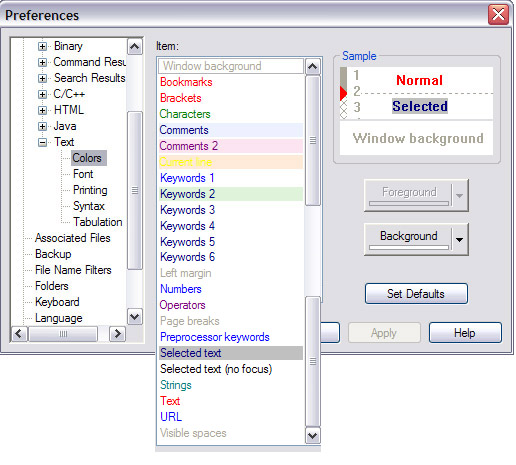
Task: Pick Keywords 1 from list
Action: pos(231,178)
